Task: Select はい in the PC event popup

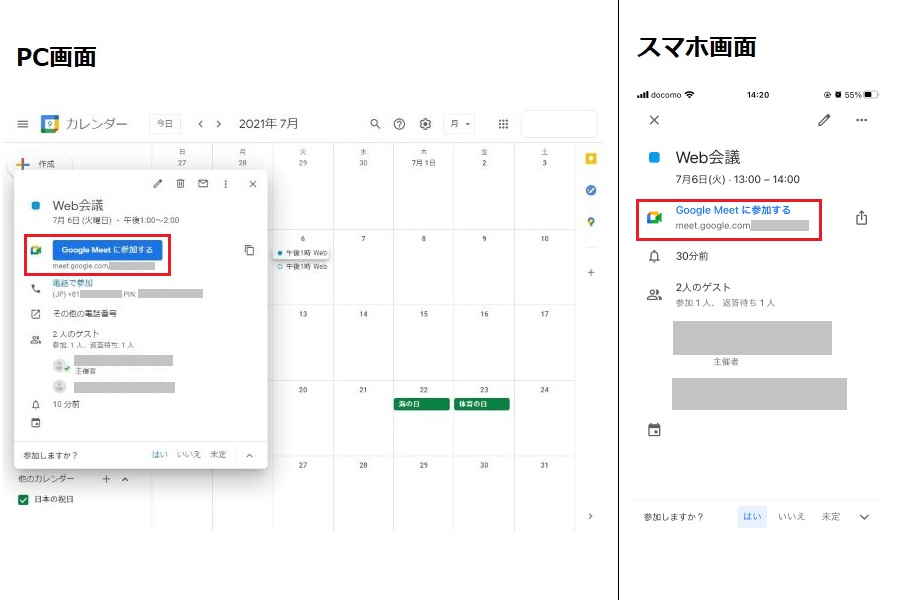Action: point(160,454)
